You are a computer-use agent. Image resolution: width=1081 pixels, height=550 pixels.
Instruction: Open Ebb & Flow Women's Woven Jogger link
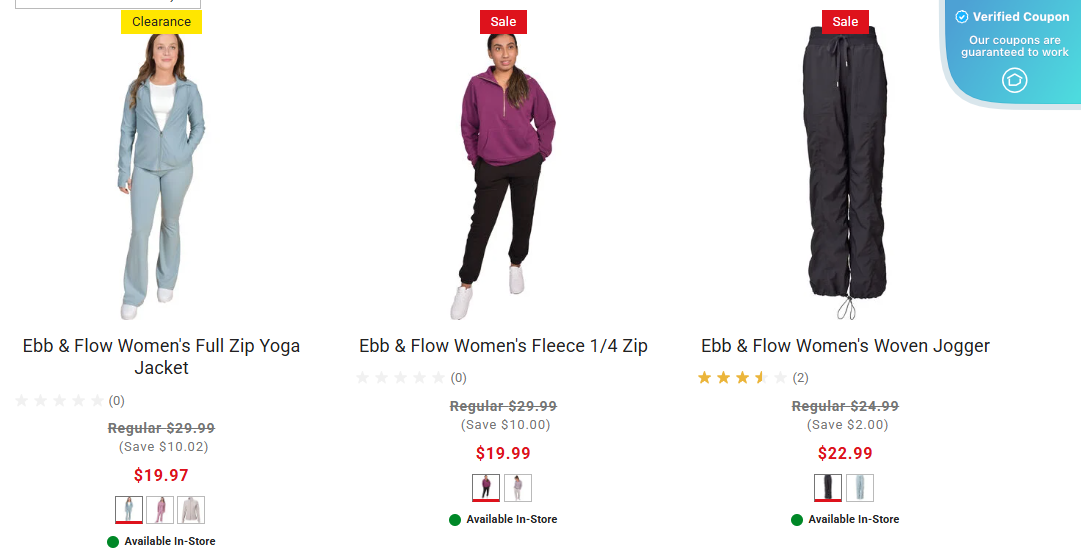[845, 345]
